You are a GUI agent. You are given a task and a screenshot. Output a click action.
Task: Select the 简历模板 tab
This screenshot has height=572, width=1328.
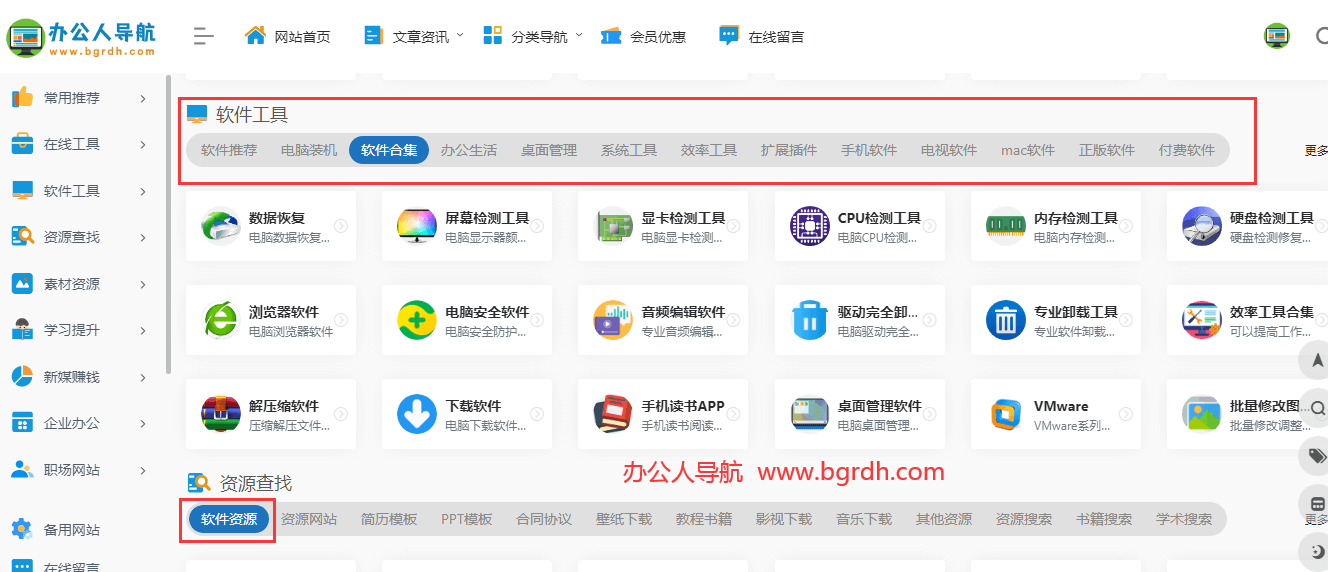tap(389, 519)
